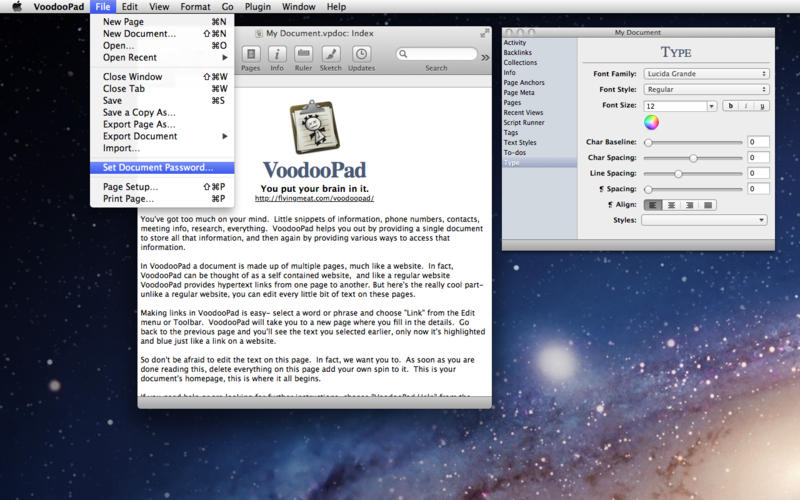Toggle underline in Type palette
The height and width of the screenshot is (500, 800).
point(762,106)
